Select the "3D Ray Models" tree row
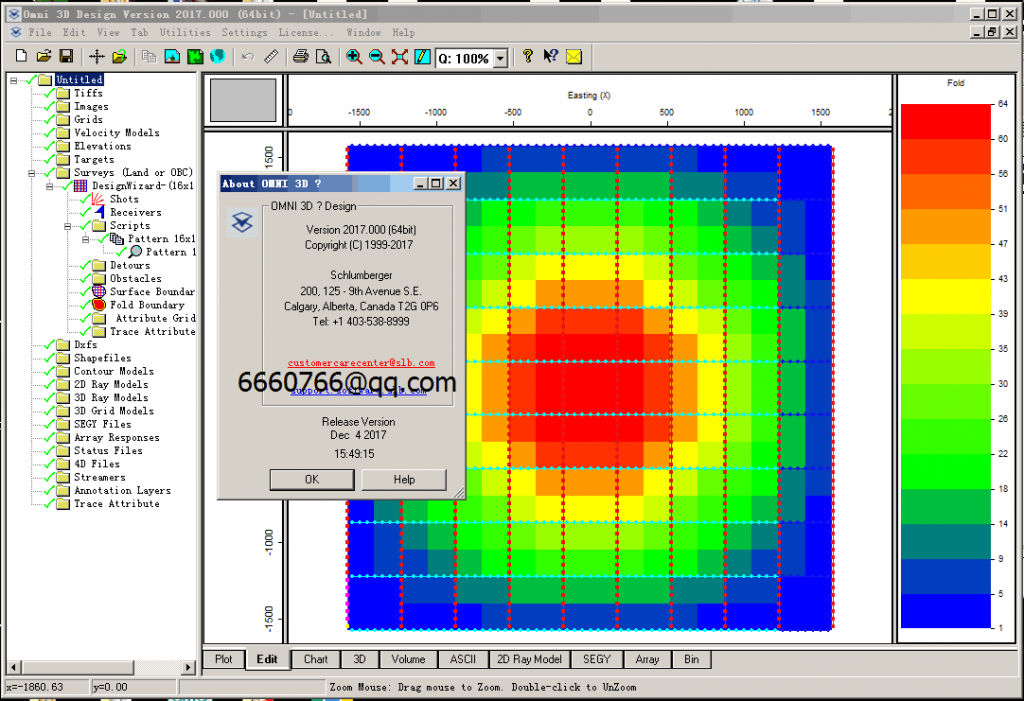This screenshot has width=1024, height=701. pyautogui.click(x=111, y=397)
